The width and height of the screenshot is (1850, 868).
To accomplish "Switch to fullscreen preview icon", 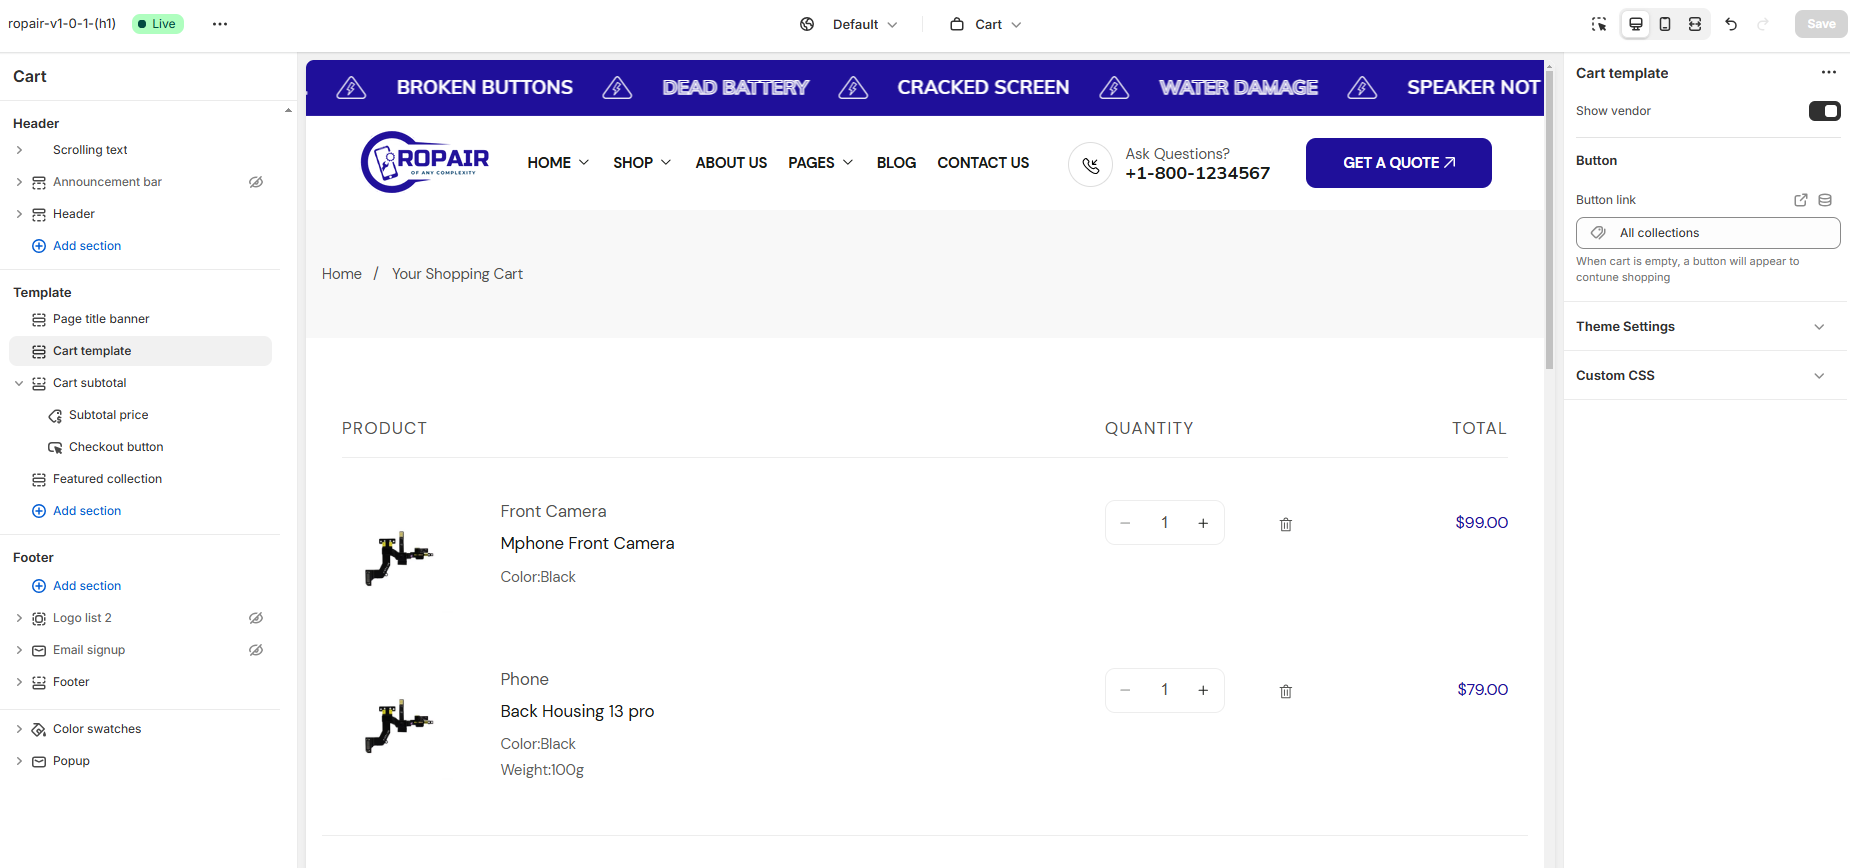I will point(1695,24).
